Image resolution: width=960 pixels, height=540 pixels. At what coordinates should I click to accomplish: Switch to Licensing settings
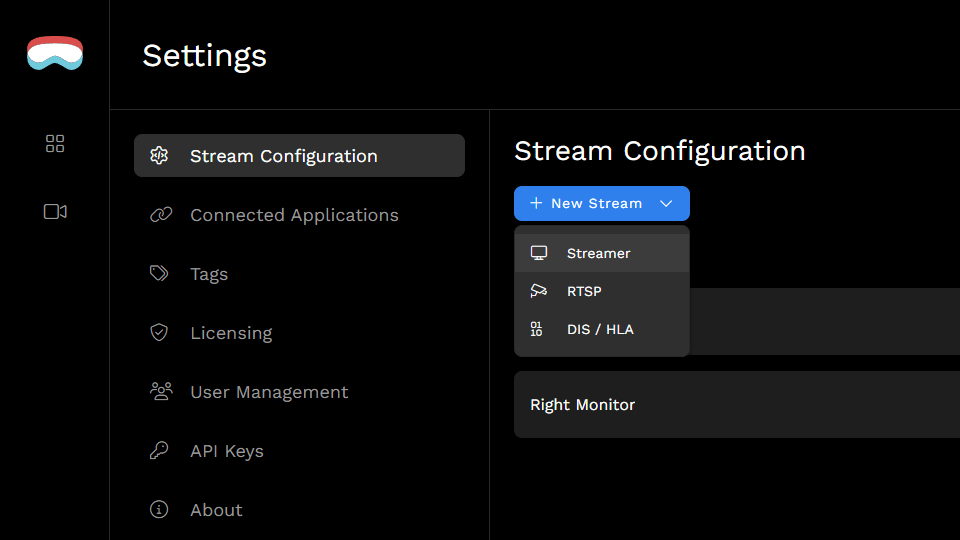click(x=299, y=332)
